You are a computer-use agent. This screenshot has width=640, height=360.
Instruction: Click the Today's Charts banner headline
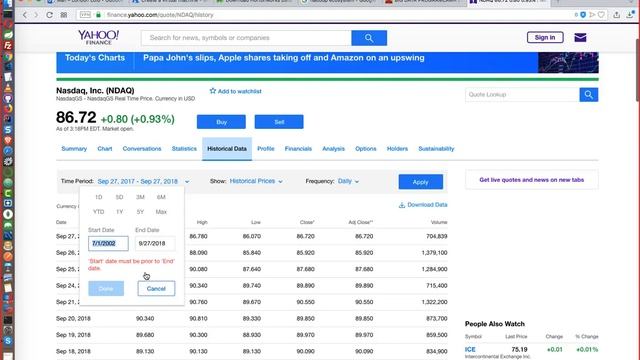[284, 58]
